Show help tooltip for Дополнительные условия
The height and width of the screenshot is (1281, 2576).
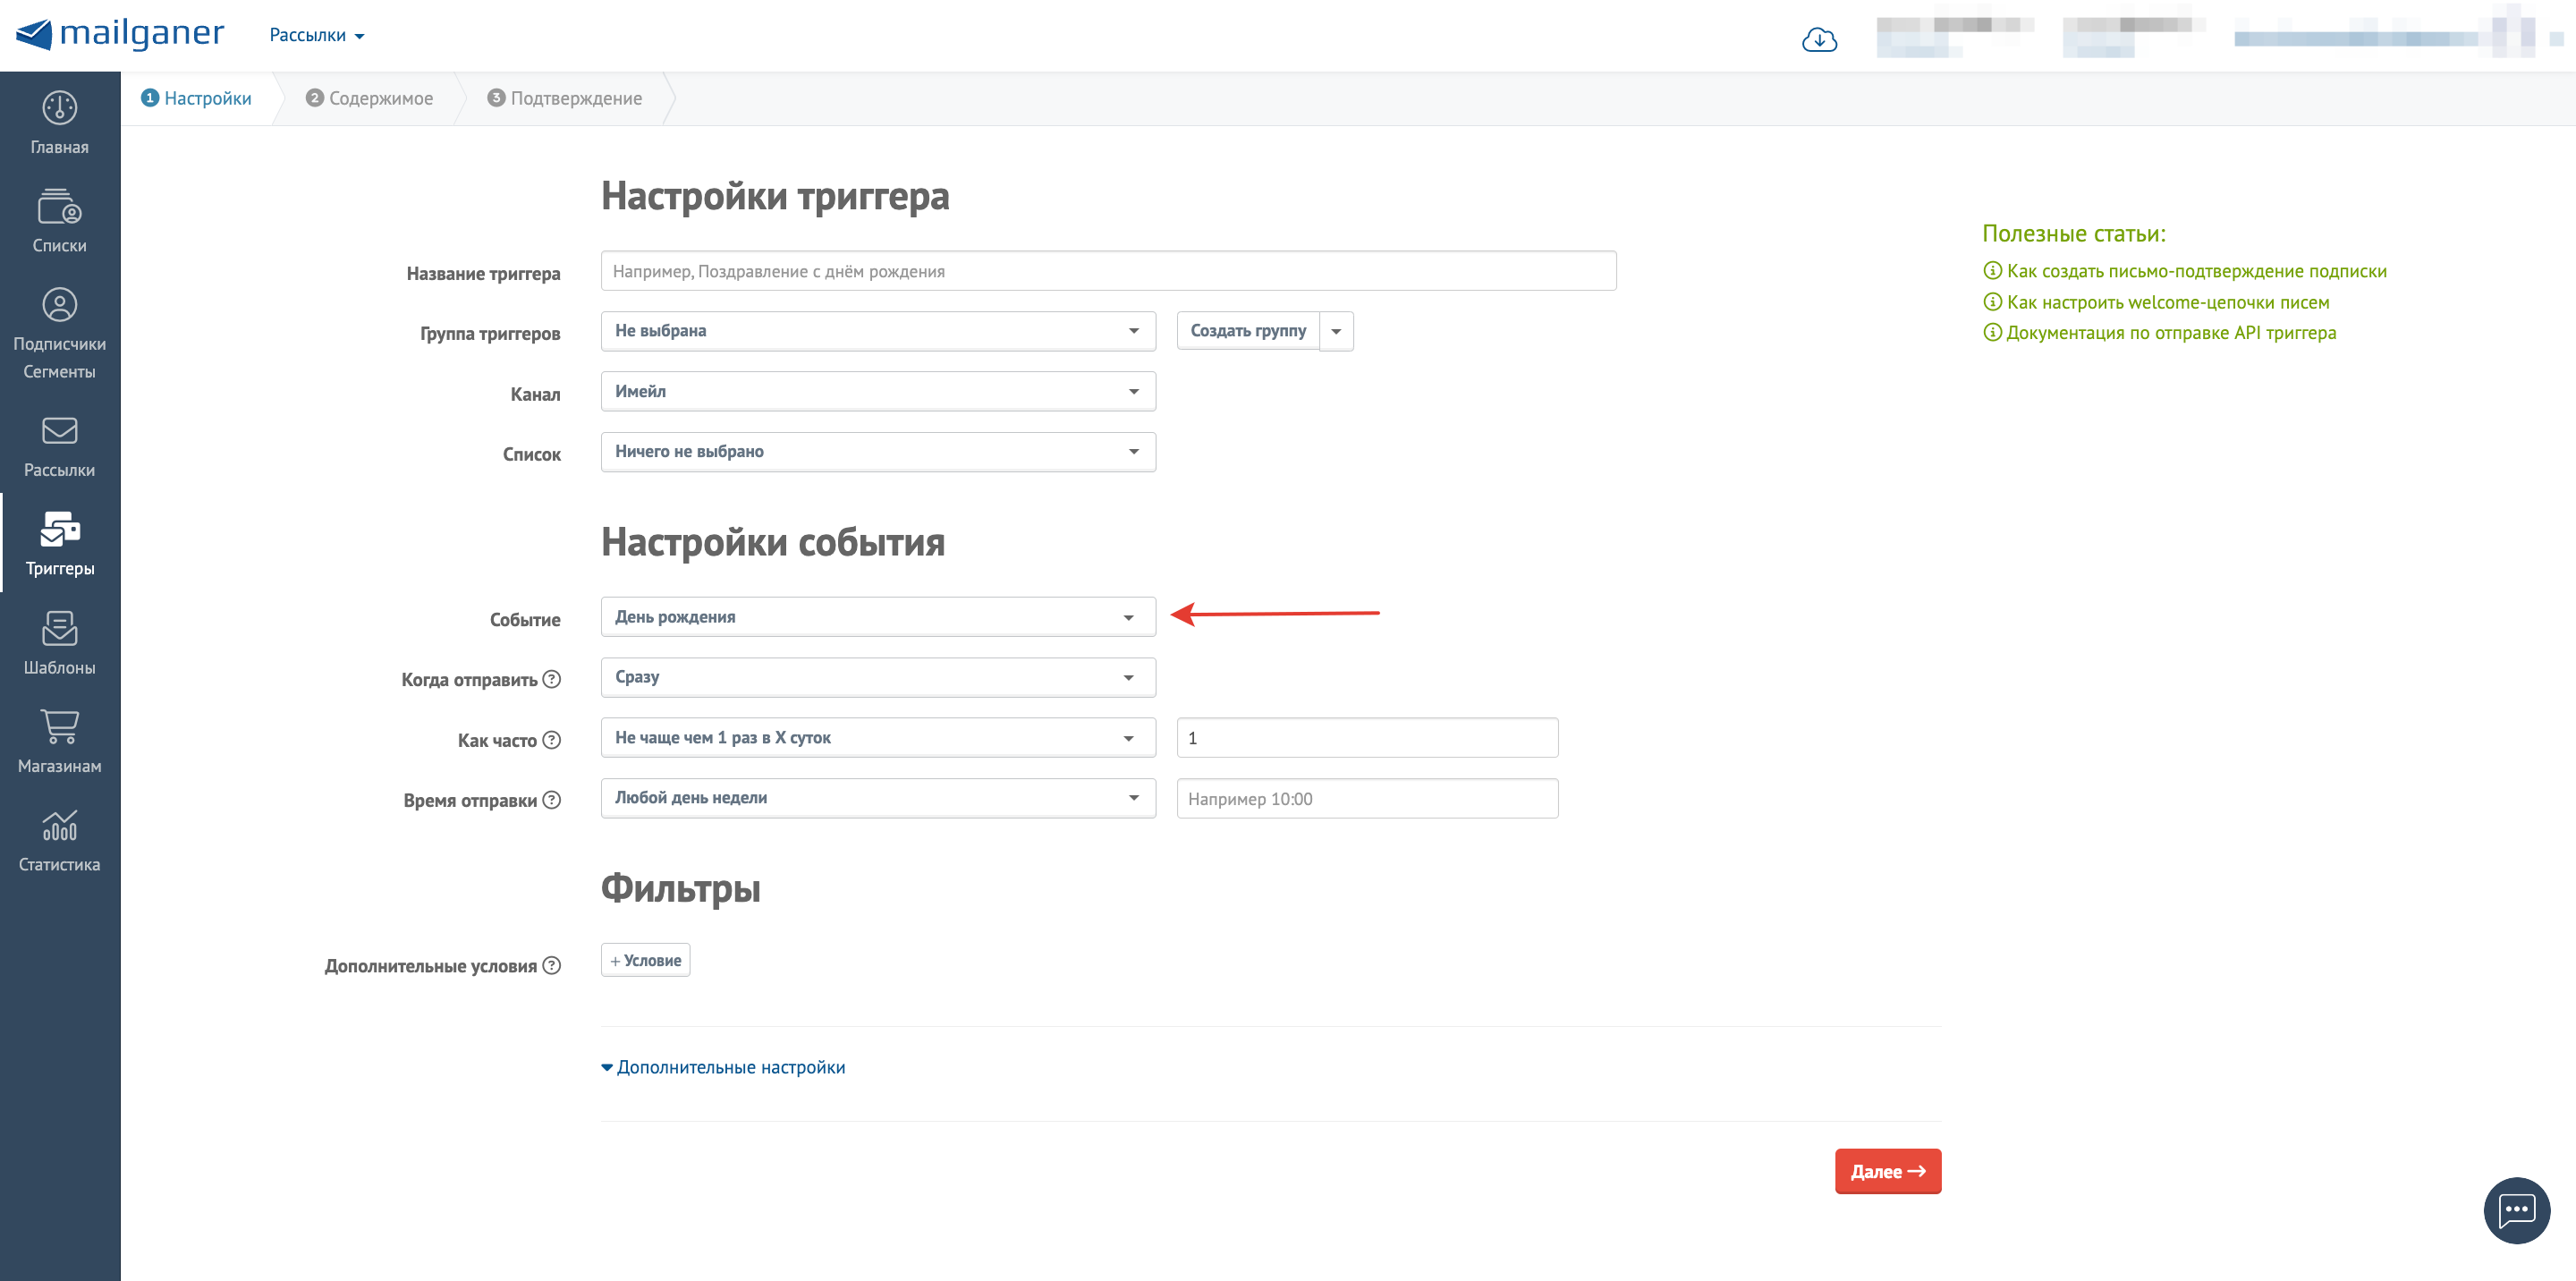pyautogui.click(x=551, y=966)
